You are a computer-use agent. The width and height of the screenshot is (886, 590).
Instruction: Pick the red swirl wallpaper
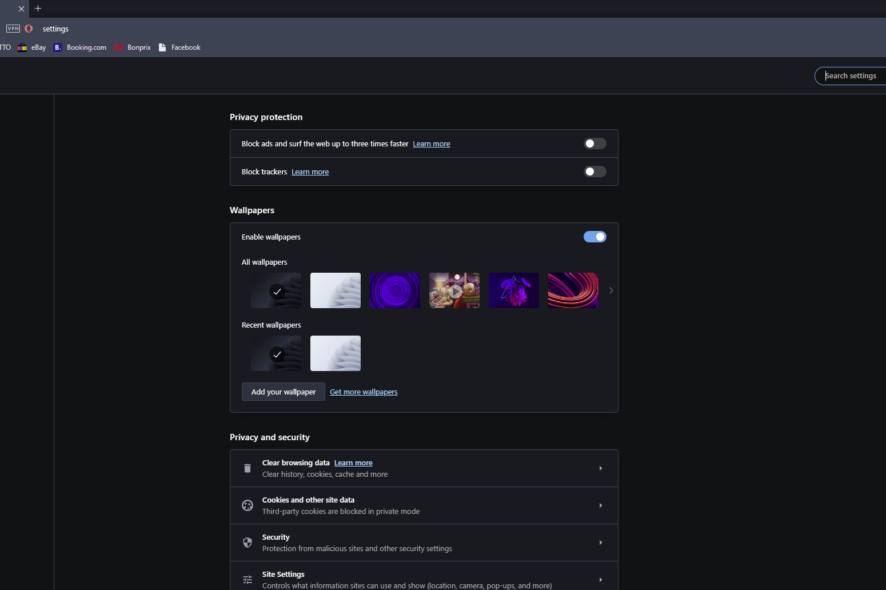pyautogui.click(x=573, y=290)
